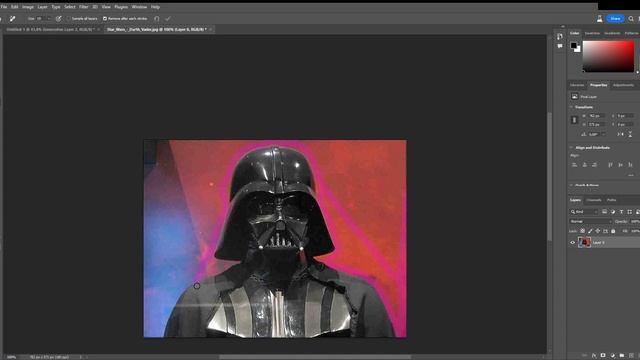The width and height of the screenshot is (640, 360).
Task: Toggle the width-height link constraint
Action: pos(574,120)
